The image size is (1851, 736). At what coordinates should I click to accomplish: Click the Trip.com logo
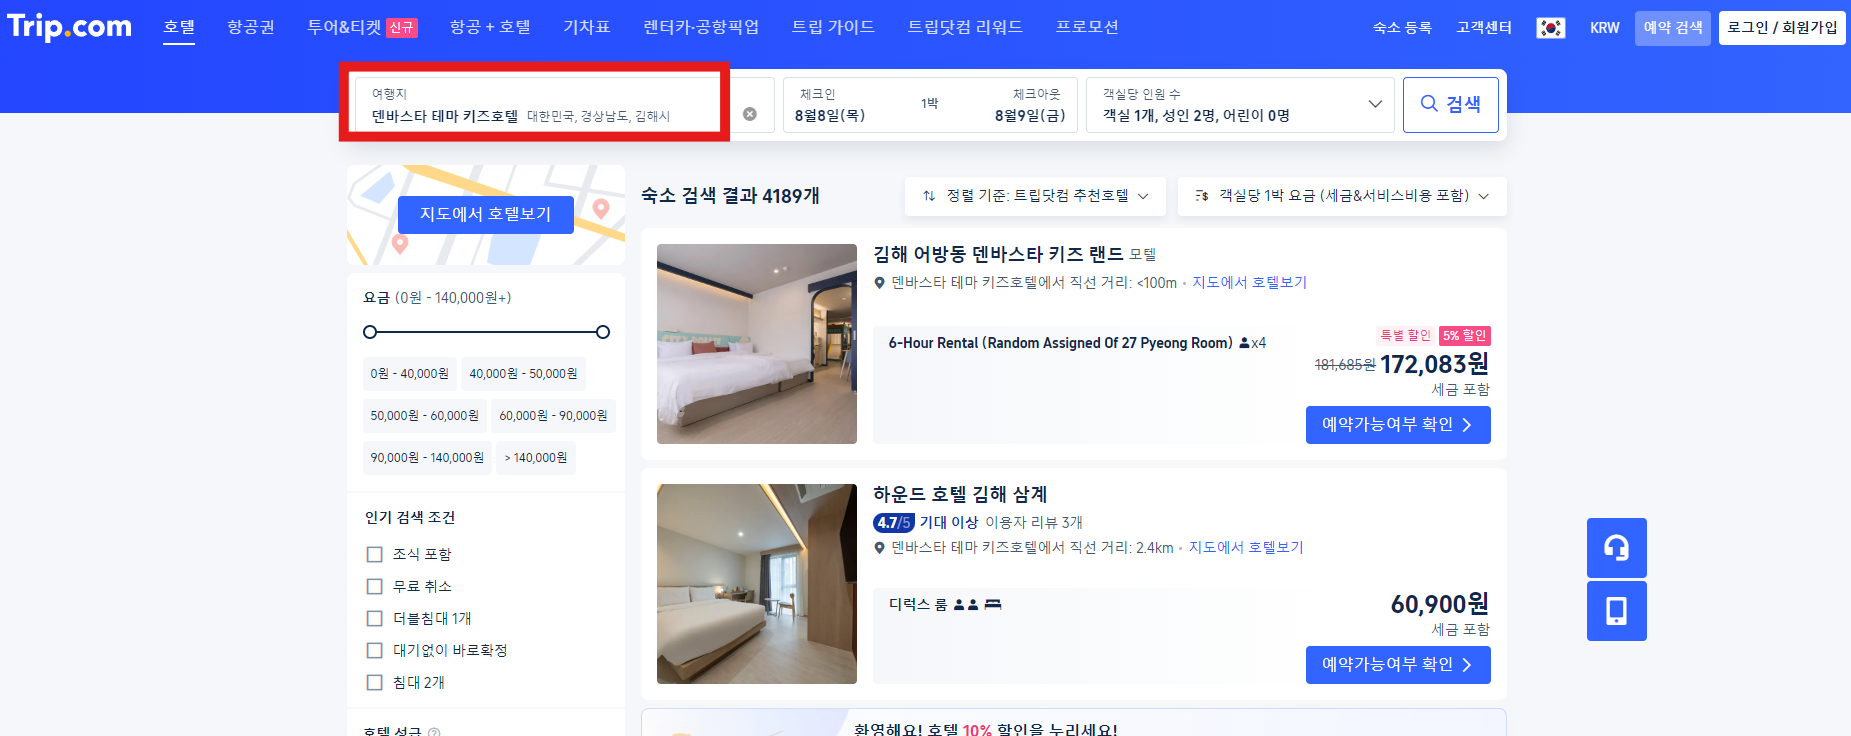coord(69,26)
